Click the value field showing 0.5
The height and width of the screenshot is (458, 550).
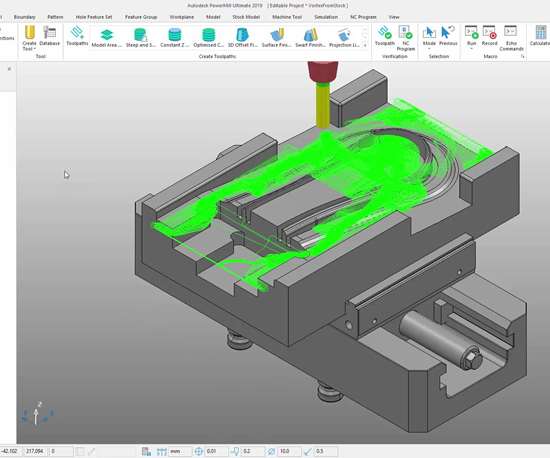point(326,451)
